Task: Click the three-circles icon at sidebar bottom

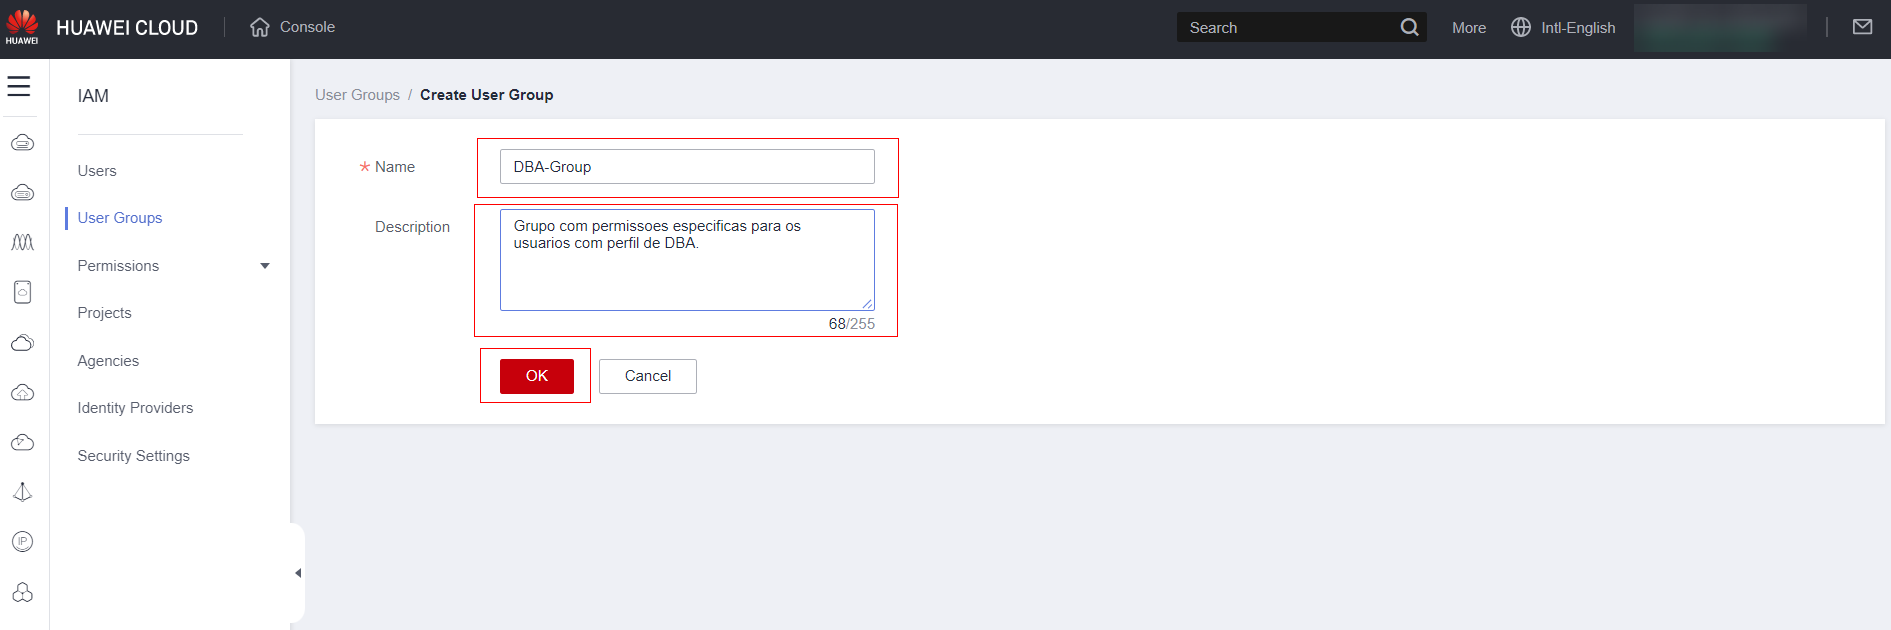Action: point(22,592)
